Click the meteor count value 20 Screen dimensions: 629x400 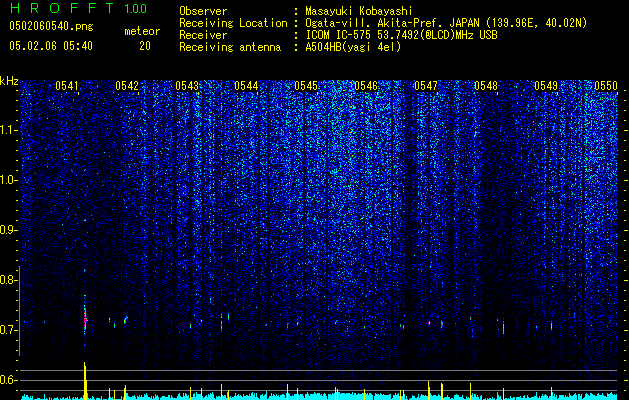tap(145, 46)
